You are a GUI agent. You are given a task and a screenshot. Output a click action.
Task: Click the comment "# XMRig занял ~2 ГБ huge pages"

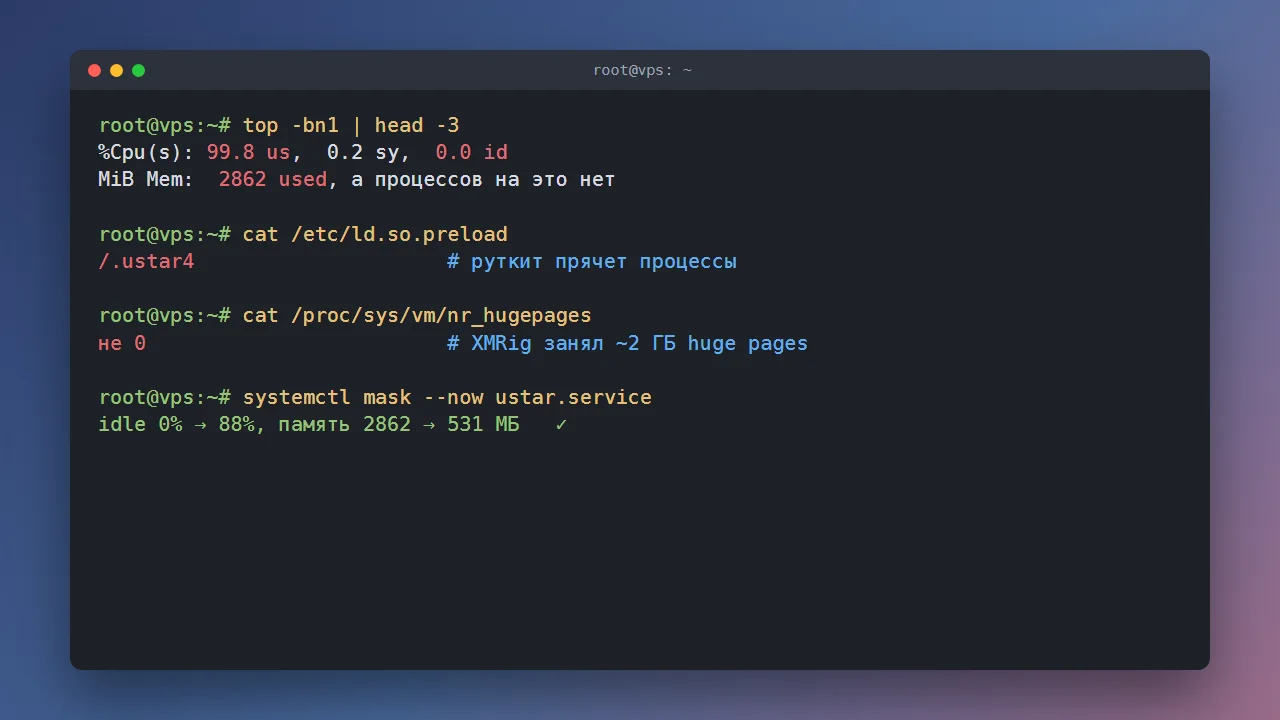628,343
